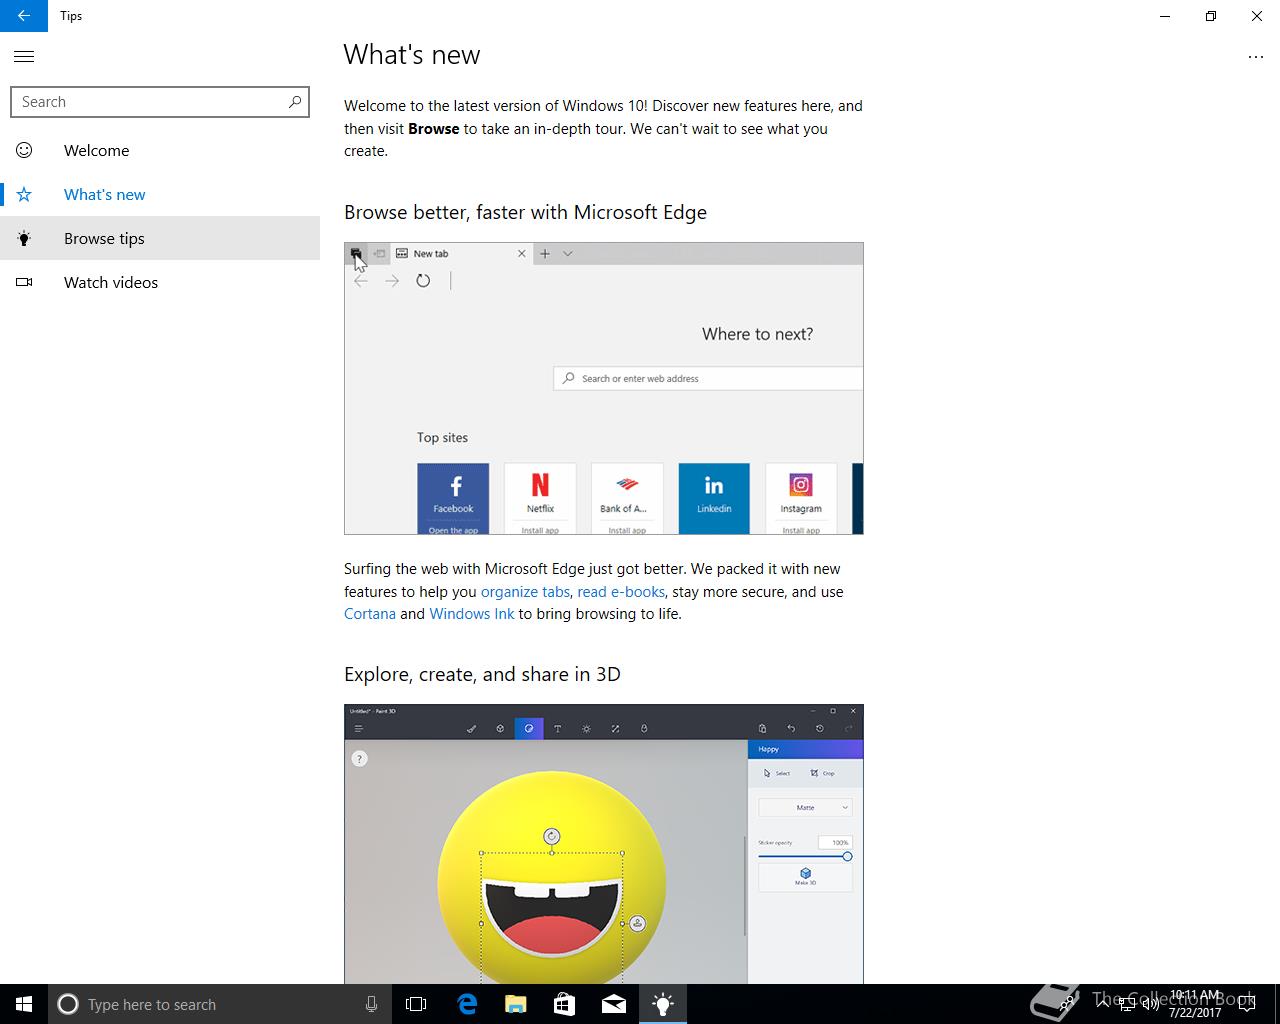1280x1024 pixels.
Task: Click the Tips app taskbar icon
Action: coord(663,1004)
